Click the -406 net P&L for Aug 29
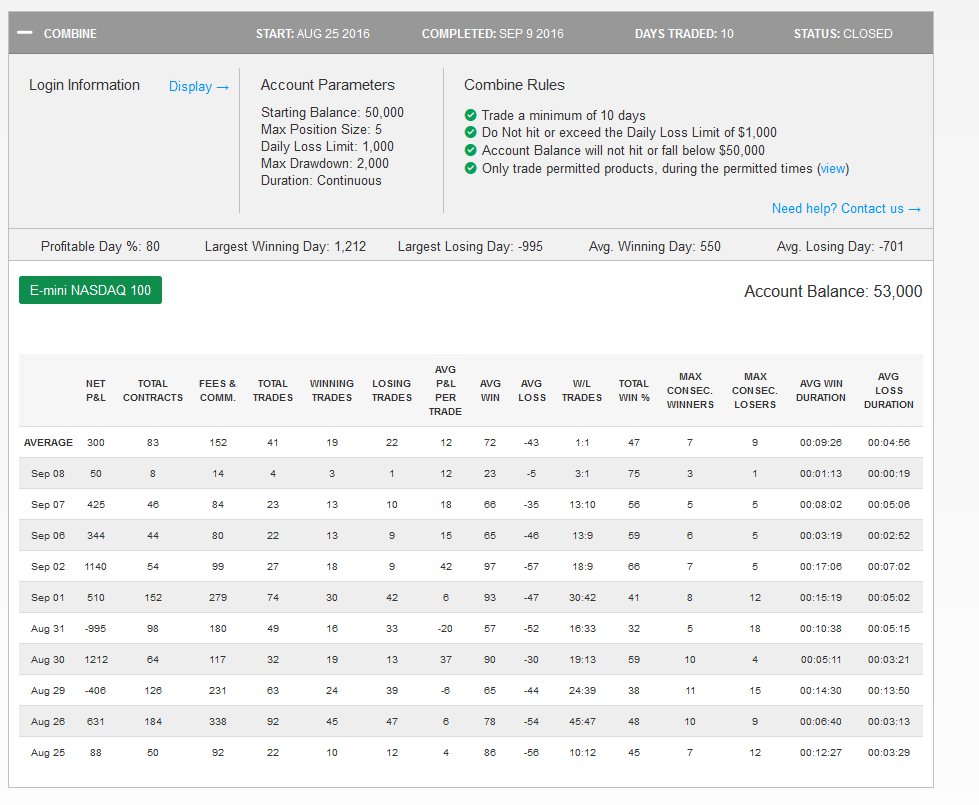The width and height of the screenshot is (979, 805). [96, 691]
